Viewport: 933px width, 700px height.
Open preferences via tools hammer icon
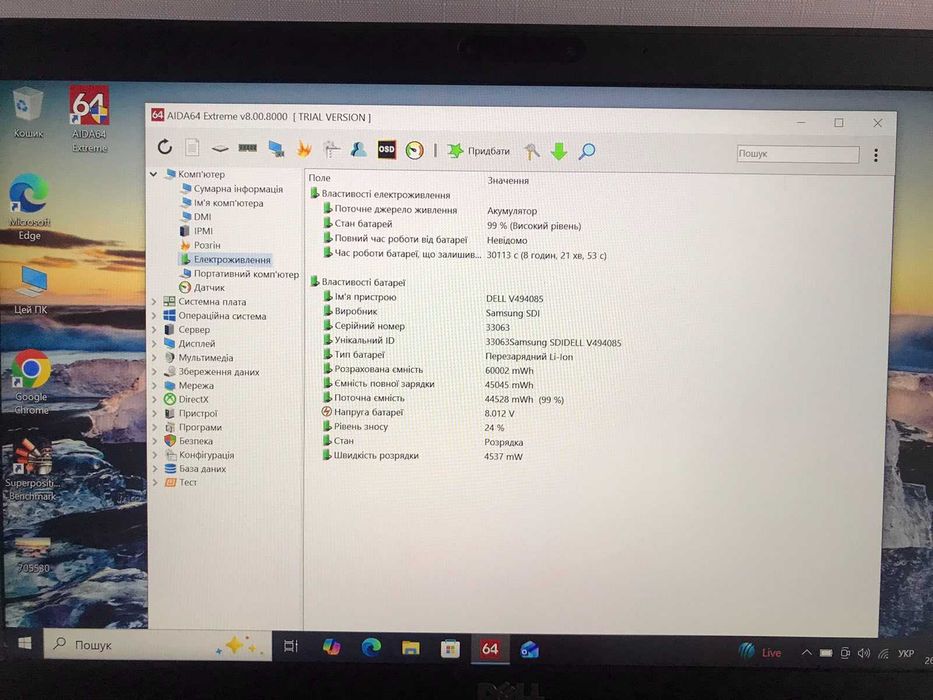531,151
